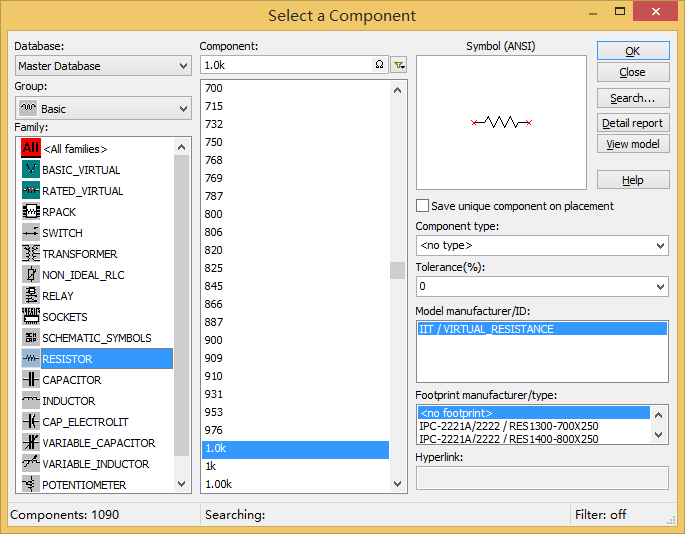Enable Save unique component on placement

click(422, 206)
